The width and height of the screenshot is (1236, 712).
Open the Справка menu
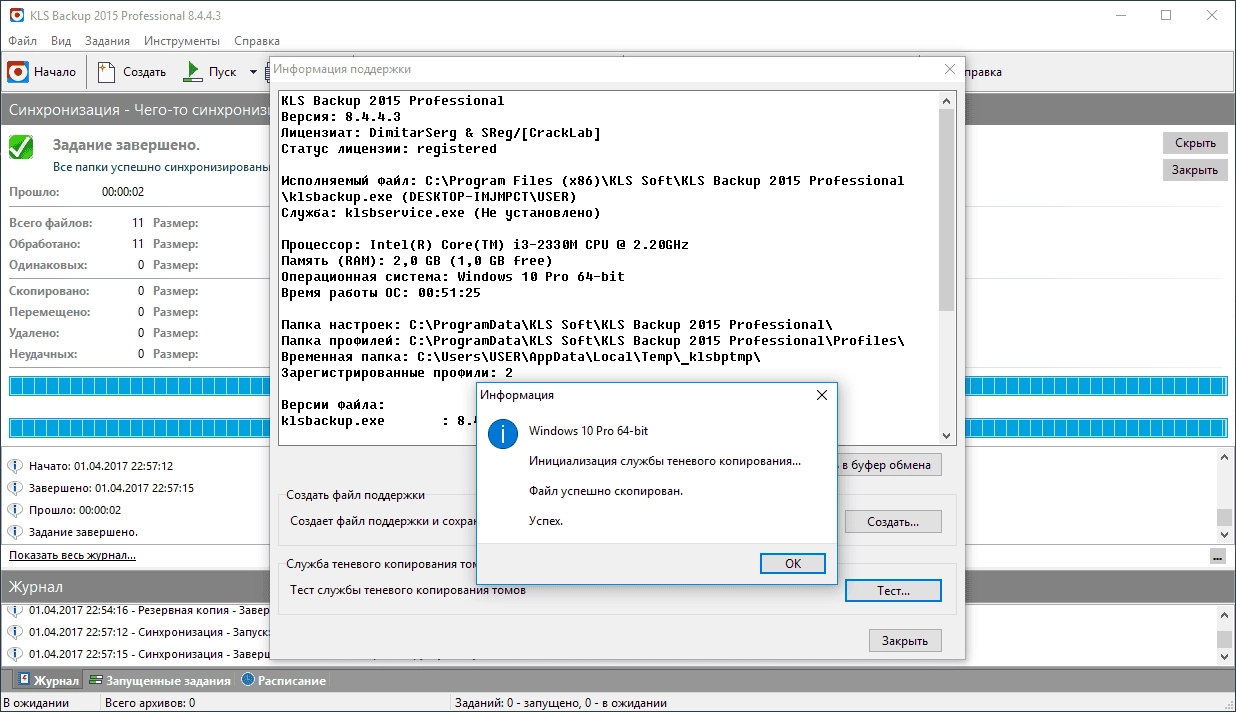tap(257, 41)
